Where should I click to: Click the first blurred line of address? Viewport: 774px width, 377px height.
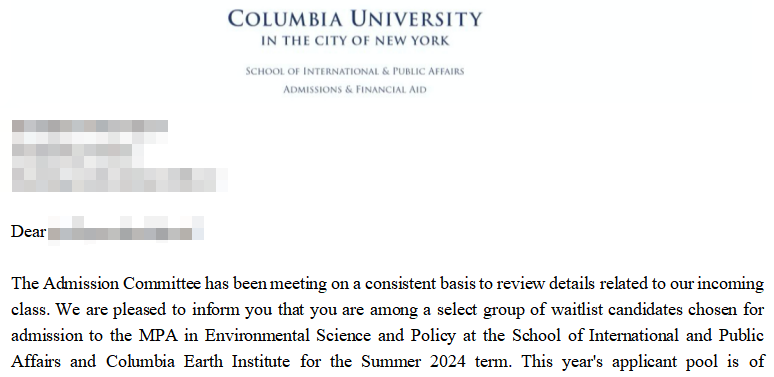(89, 126)
